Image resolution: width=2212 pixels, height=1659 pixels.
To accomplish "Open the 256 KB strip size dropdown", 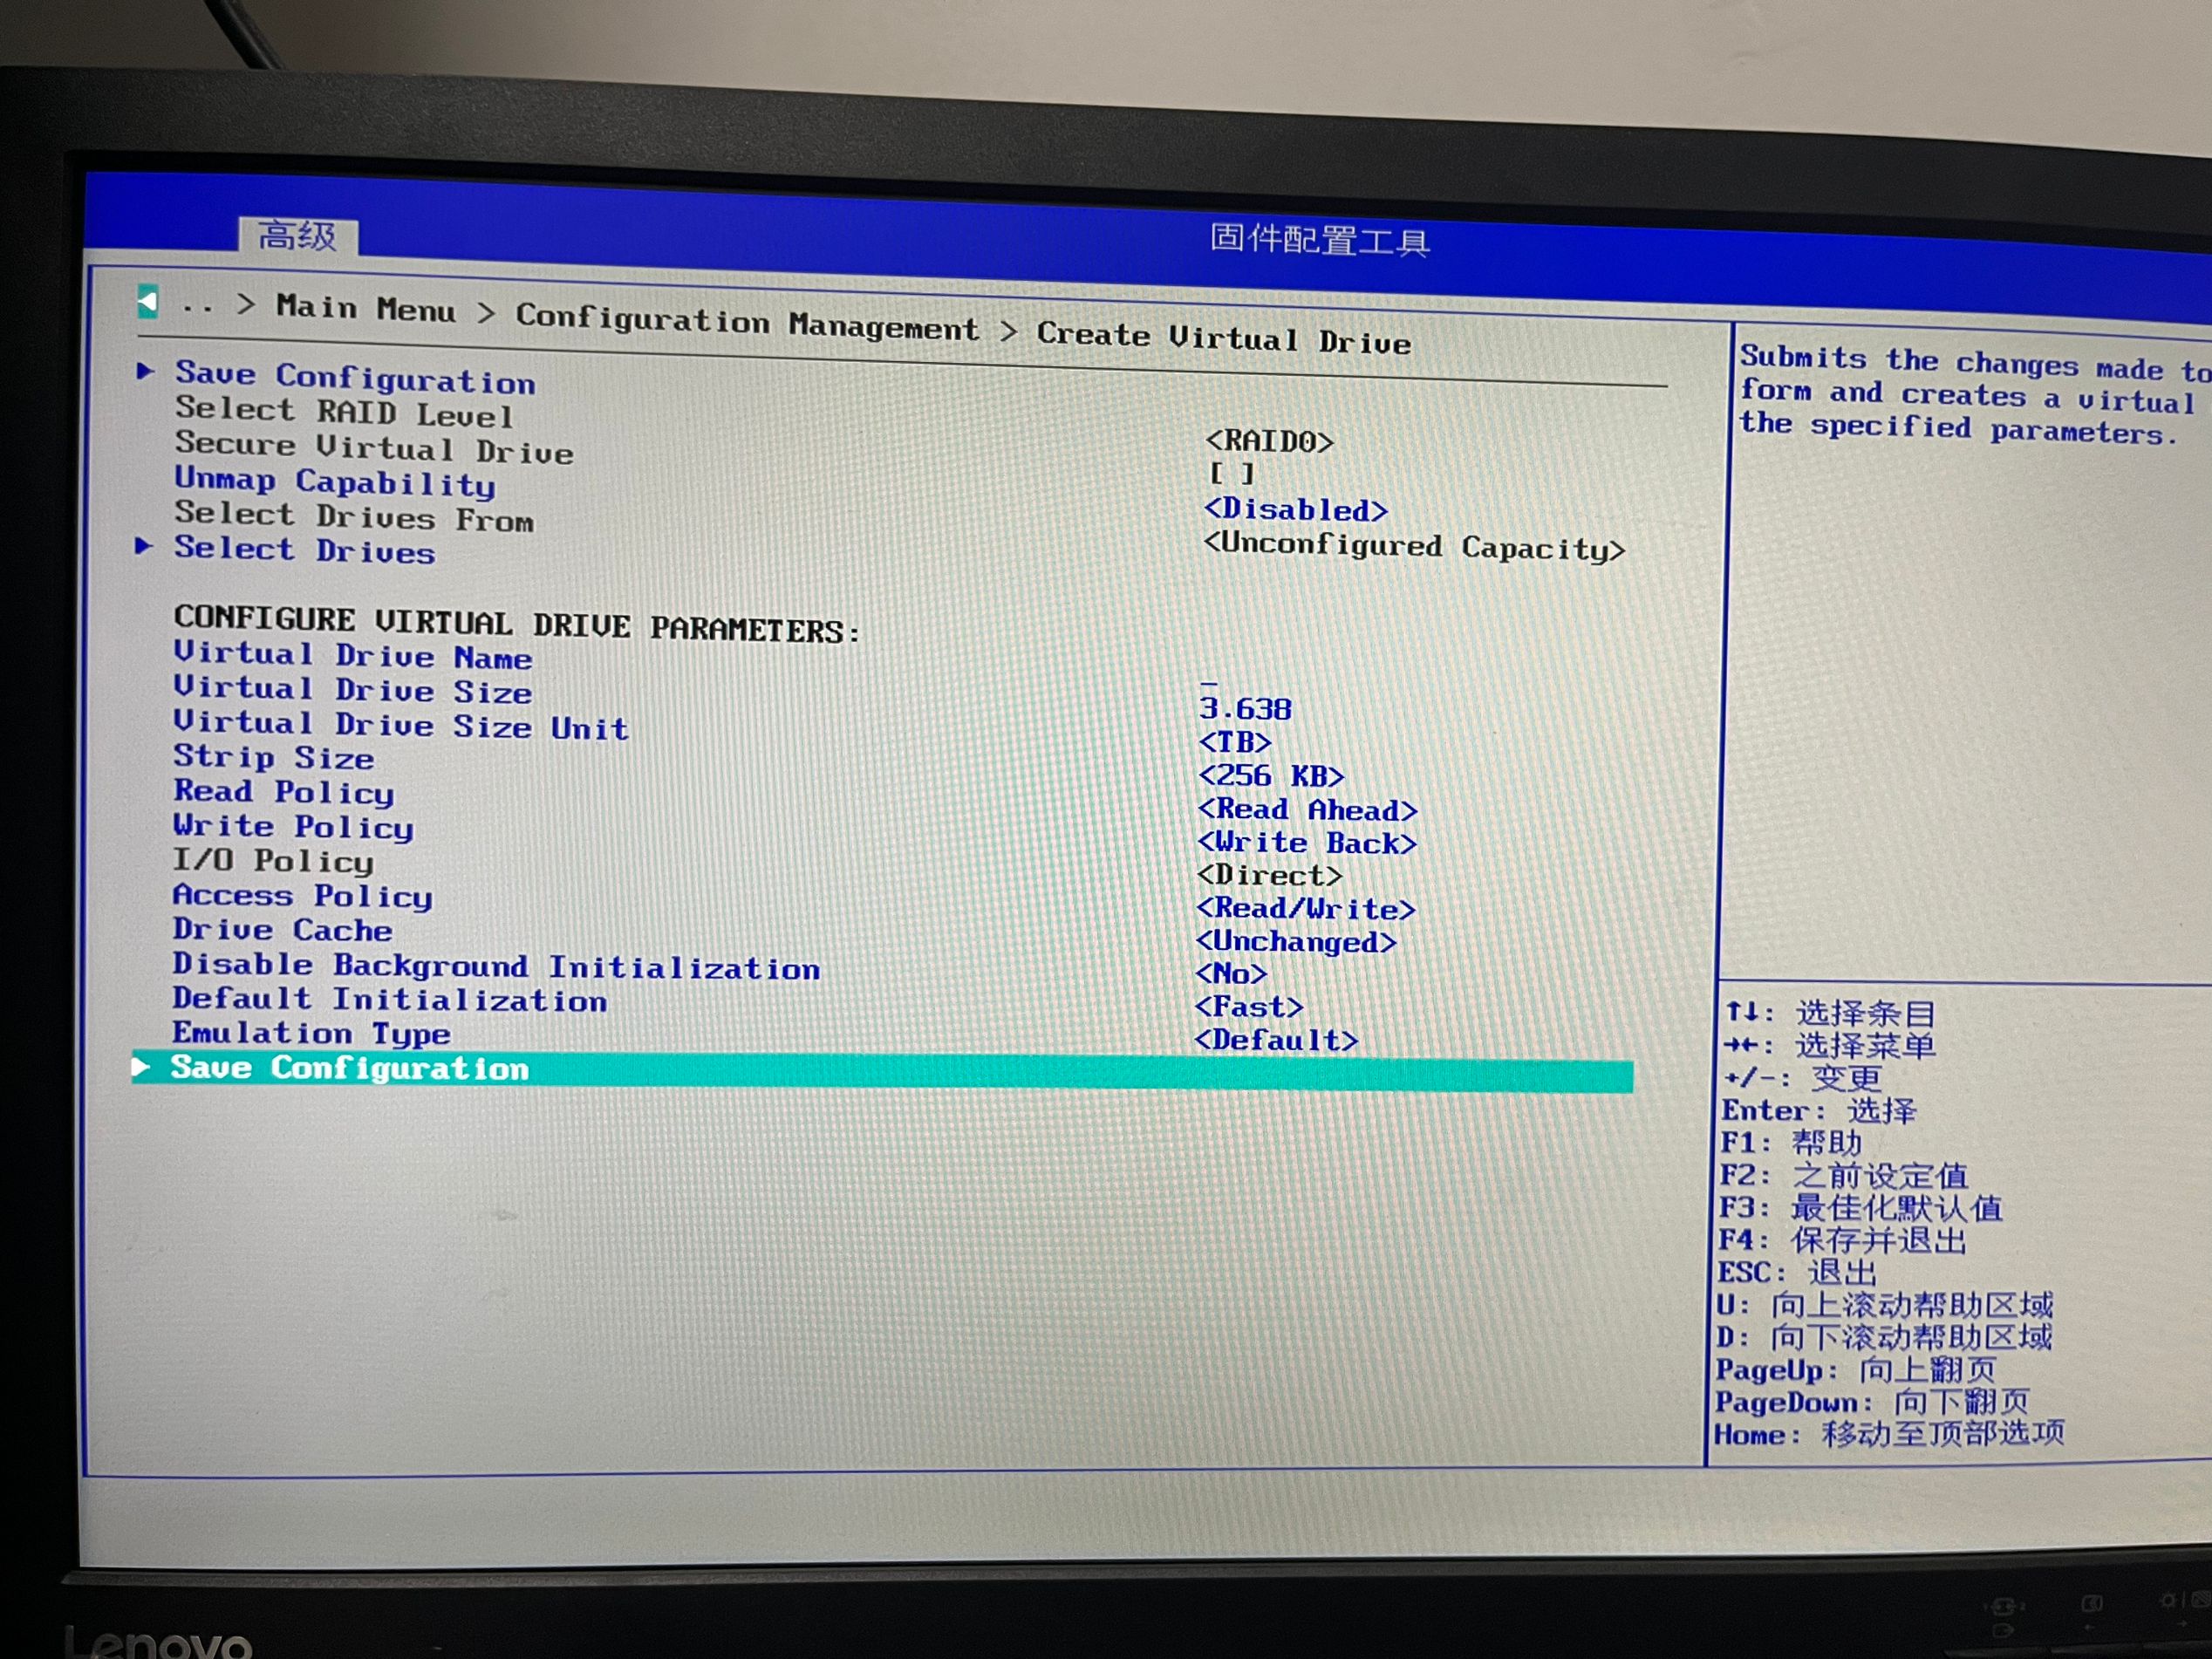I will pos(1271,776).
